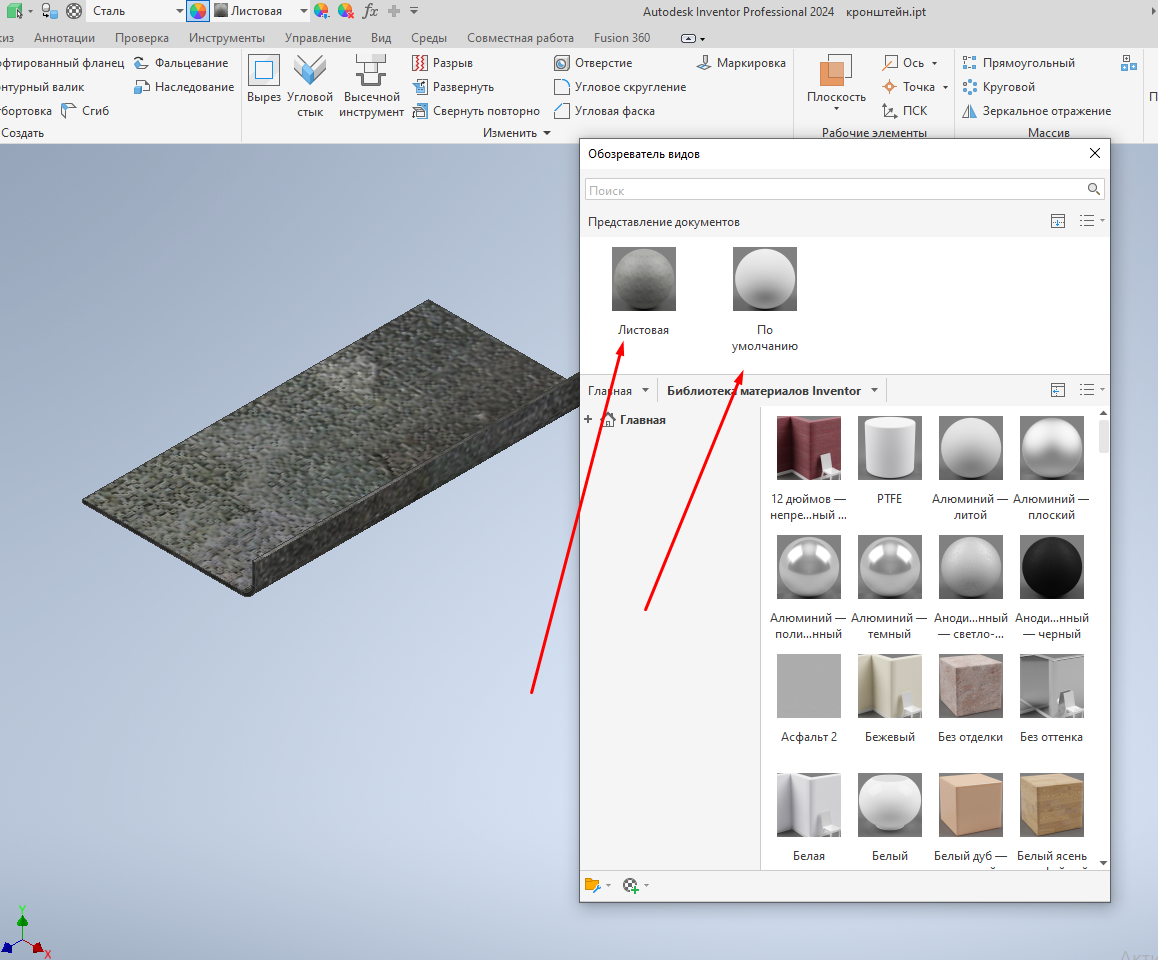Expand the Главная tree node
The width and height of the screenshot is (1158, 960).
tap(588, 420)
